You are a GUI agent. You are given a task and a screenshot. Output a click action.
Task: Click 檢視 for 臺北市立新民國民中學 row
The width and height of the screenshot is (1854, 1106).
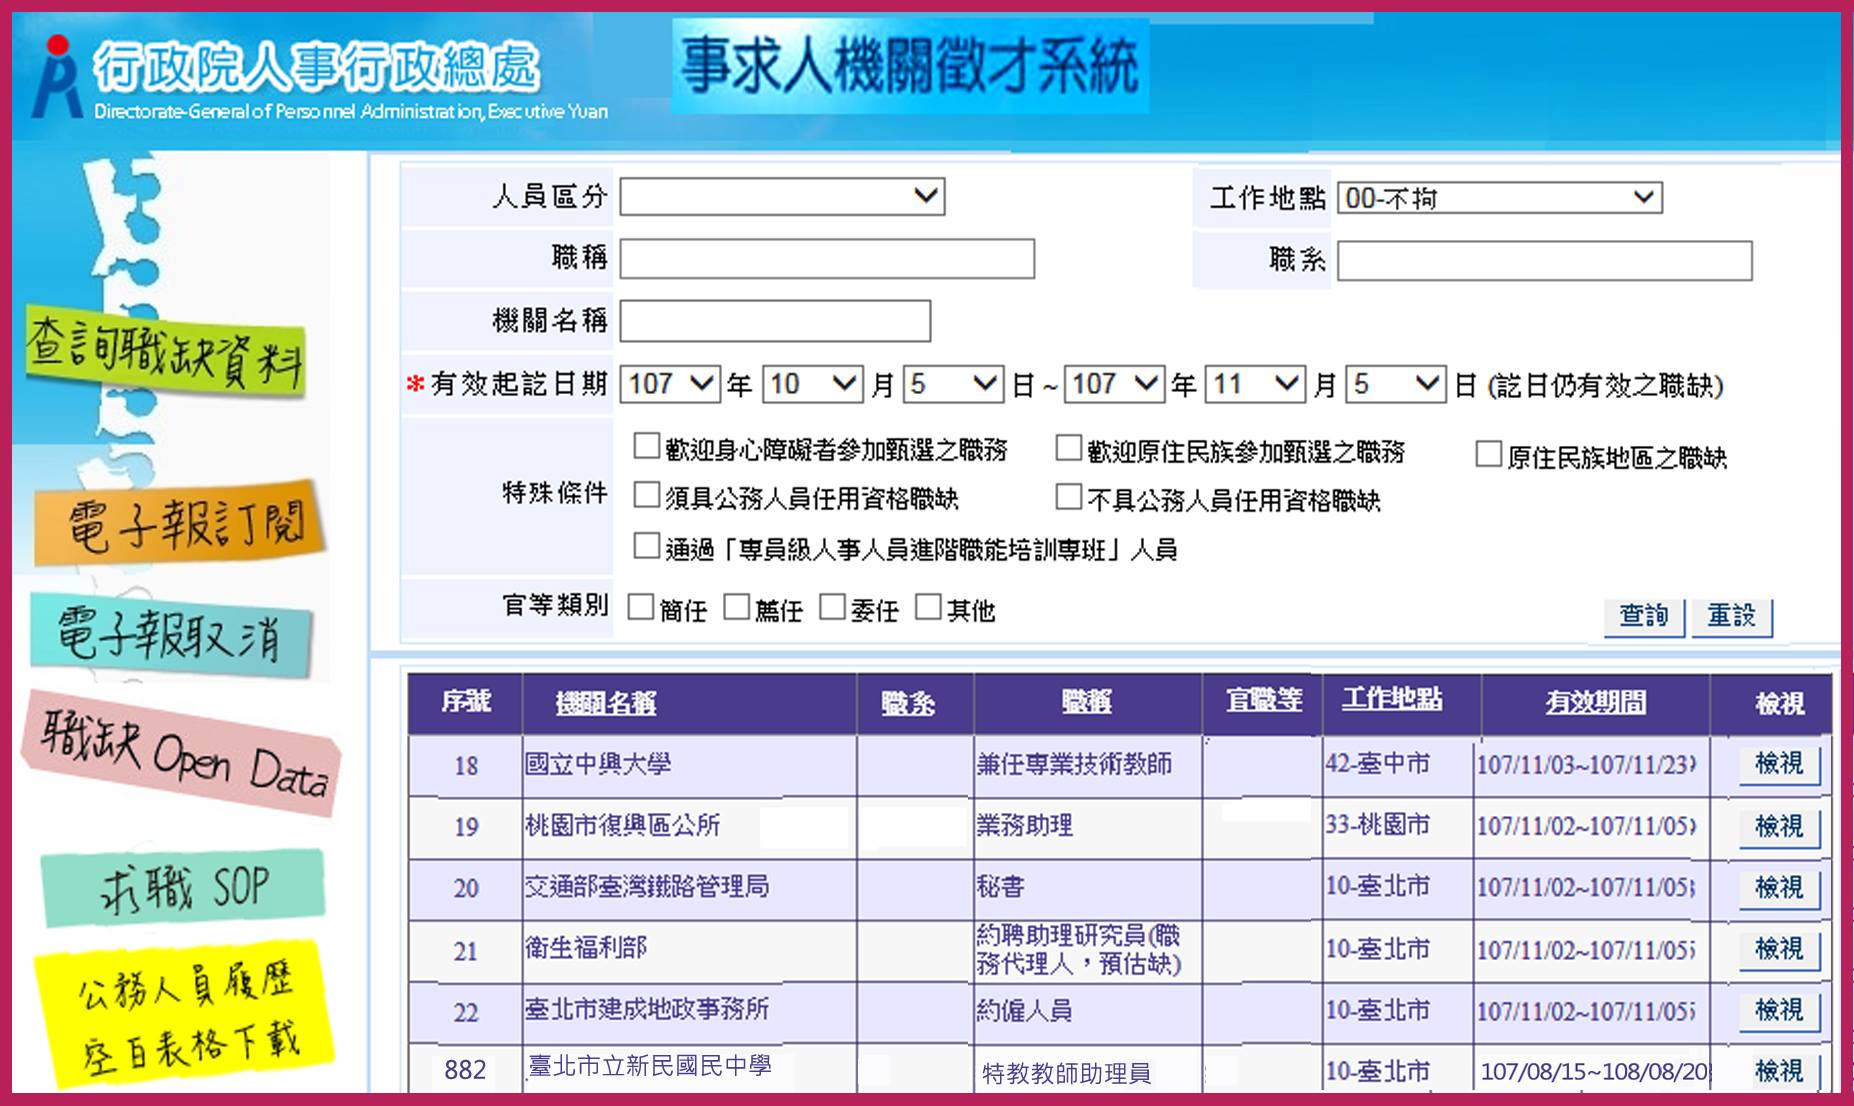click(x=1779, y=1072)
